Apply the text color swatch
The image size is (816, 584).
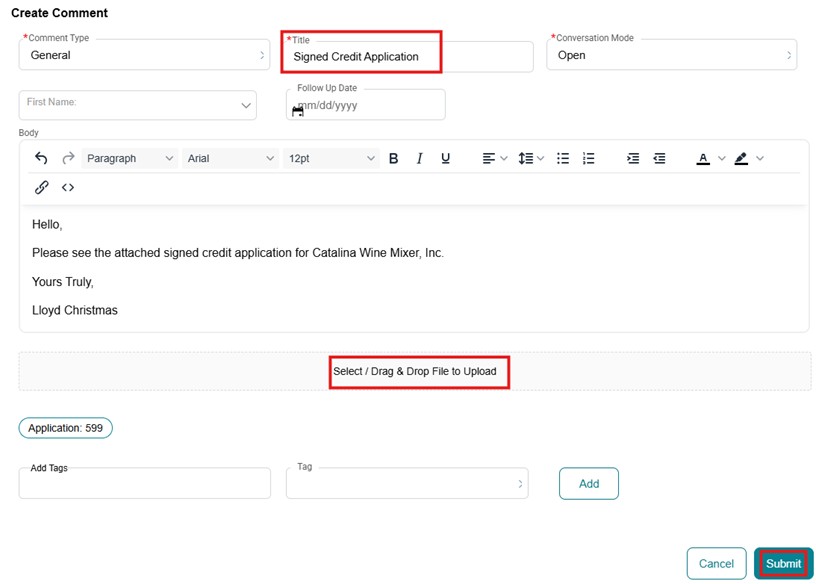pyautogui.click(x=703, y=158)
